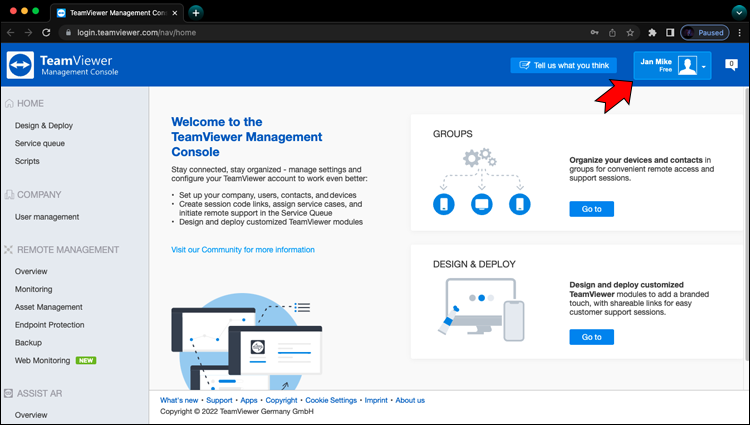Open Endpoint Protection in sidebar
The width and height of the screenshot is (750, 425).
[49, 325]
